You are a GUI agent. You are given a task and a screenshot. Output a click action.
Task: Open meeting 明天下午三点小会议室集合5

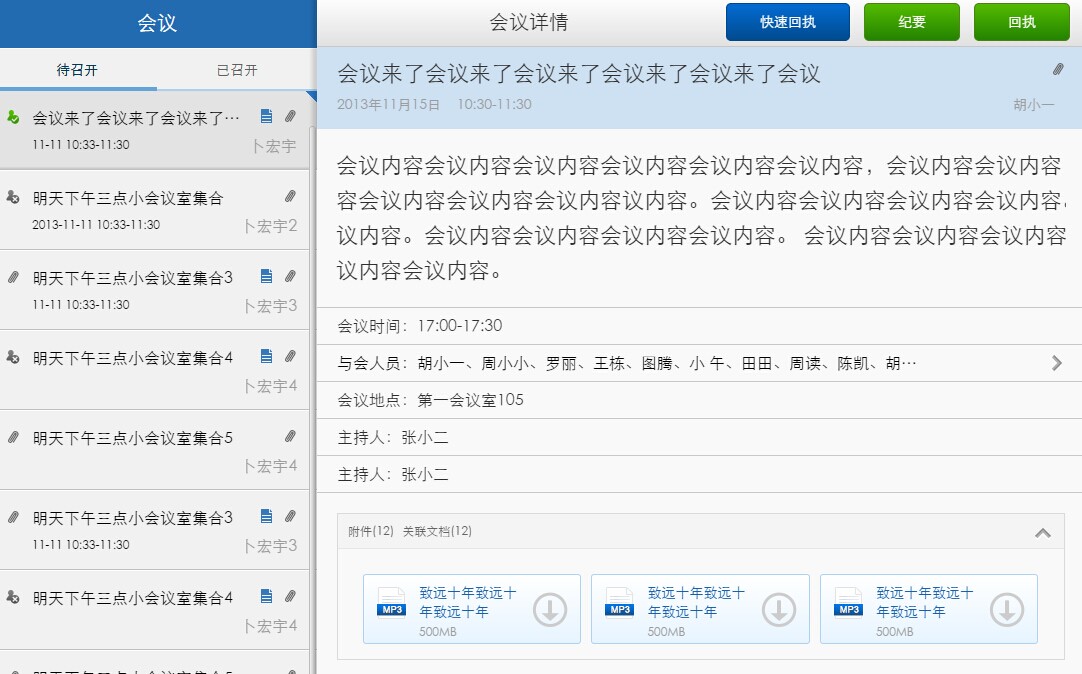[x=155, y=450]
